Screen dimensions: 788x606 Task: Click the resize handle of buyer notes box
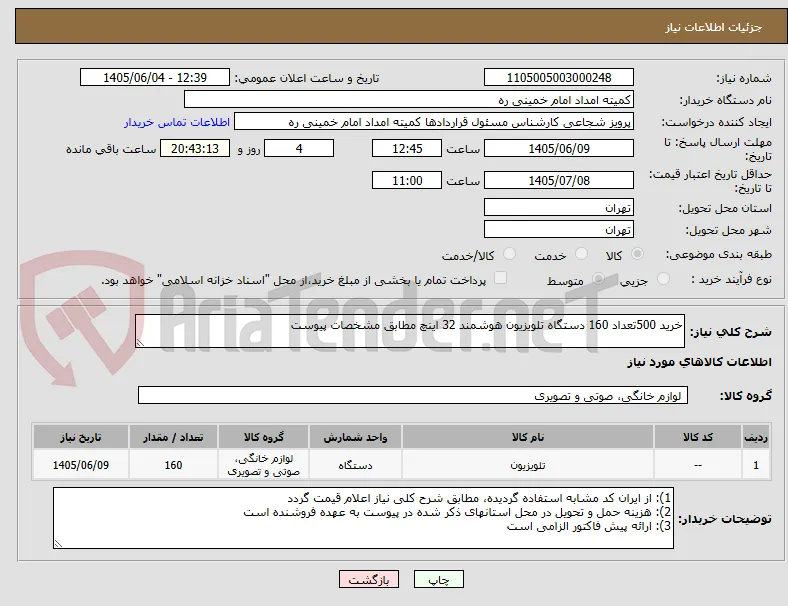click(58, 544)
